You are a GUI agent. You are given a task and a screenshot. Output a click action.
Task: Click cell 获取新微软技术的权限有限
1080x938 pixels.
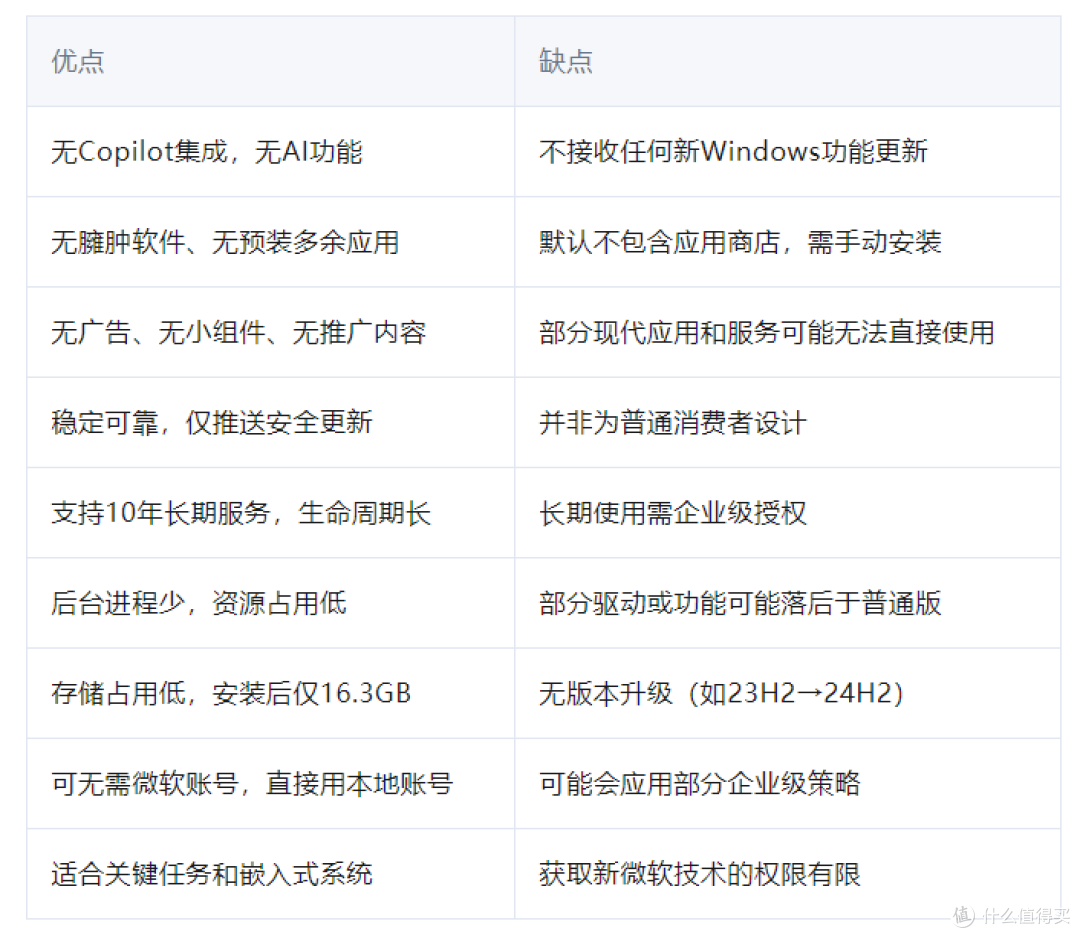click(x=787, y=873)
